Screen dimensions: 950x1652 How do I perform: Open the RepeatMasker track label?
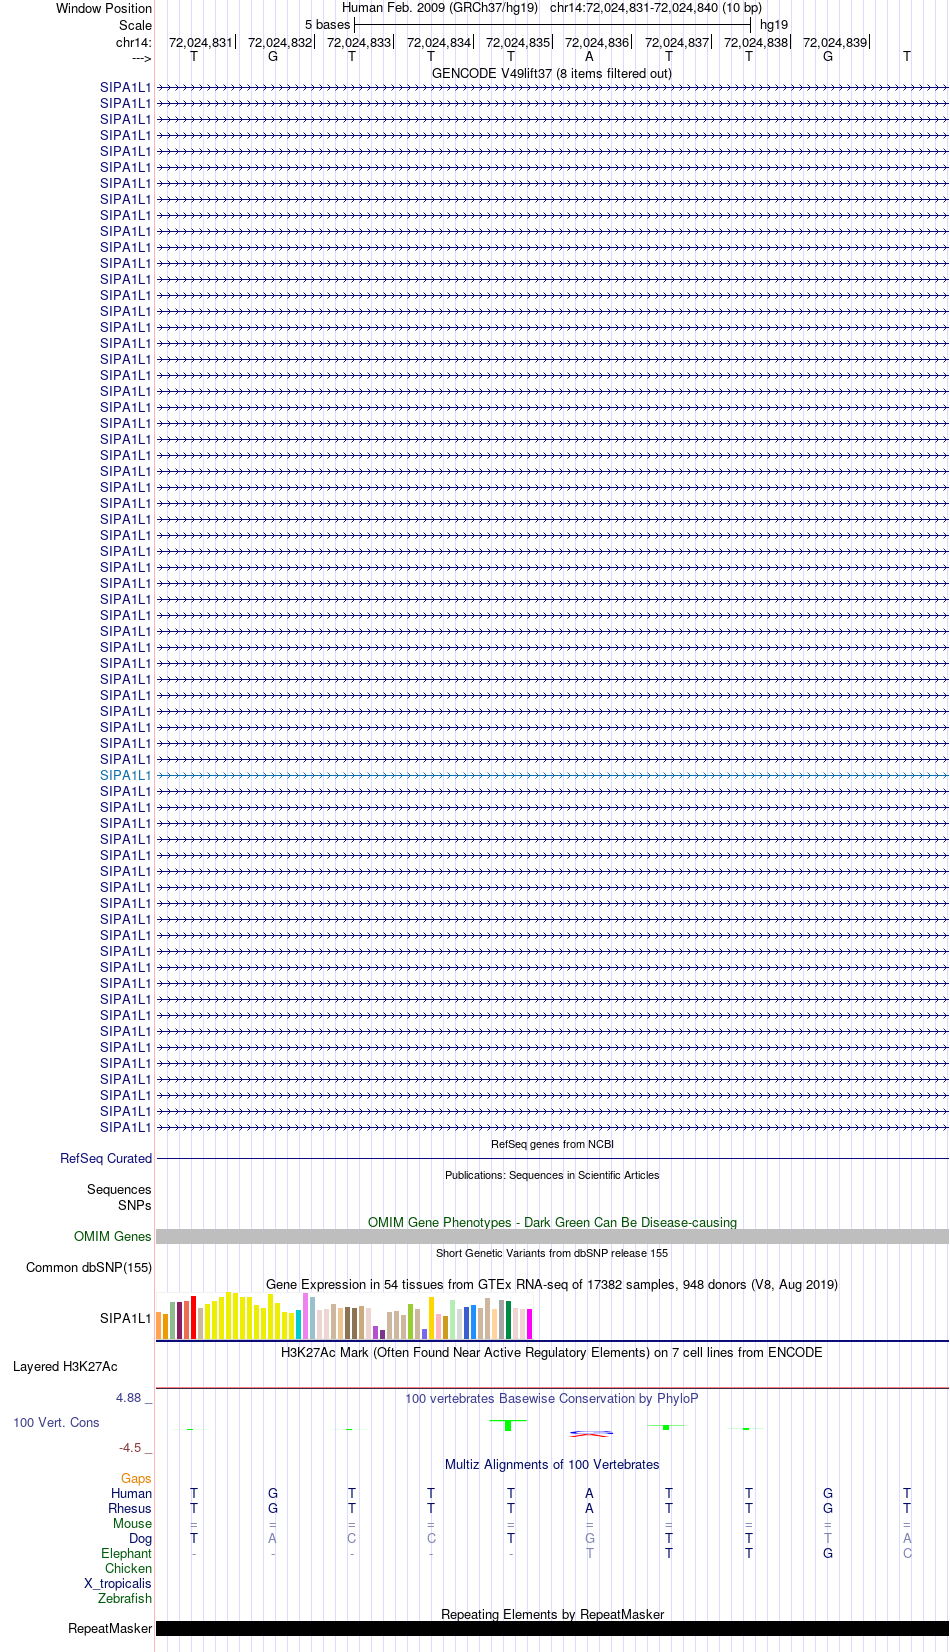pos(110,1628)
